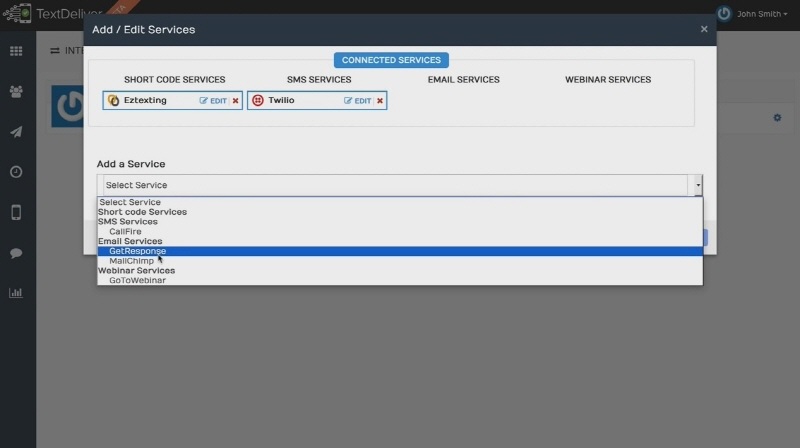Open the chat bubble messages icon
This screenshot has width=800, height=448.
tap(16, 253)
